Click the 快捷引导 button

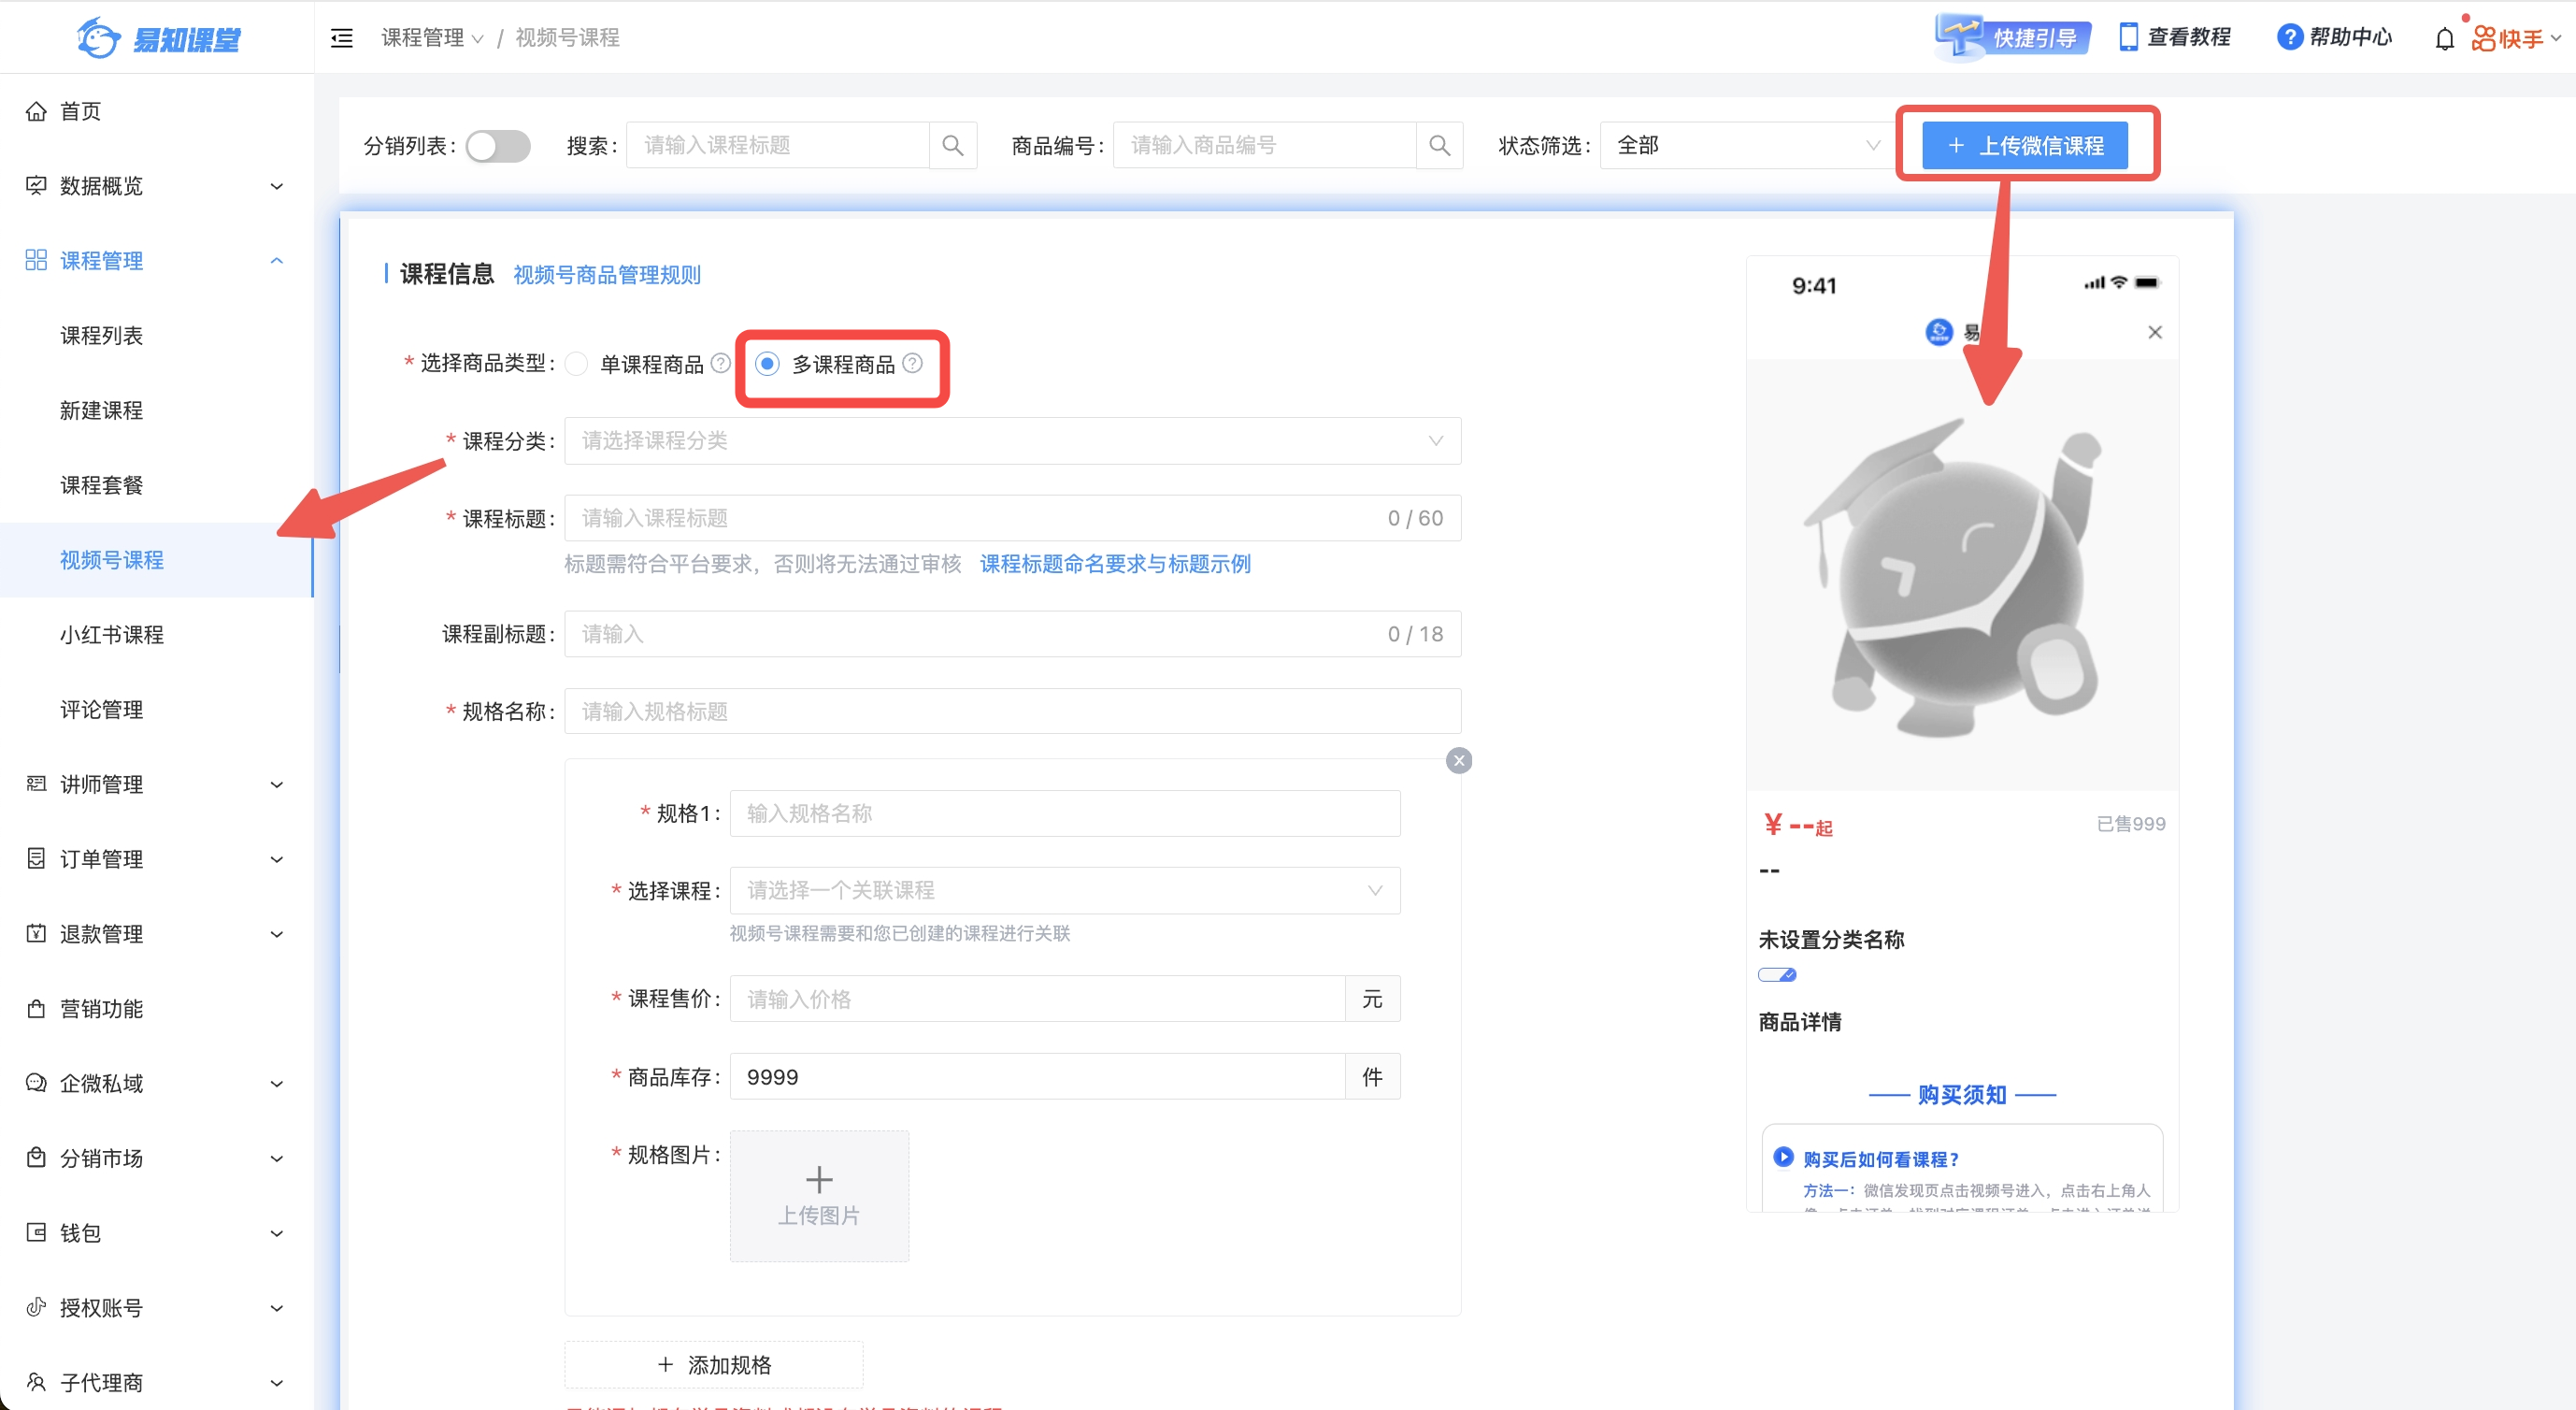click(2012, 38)
